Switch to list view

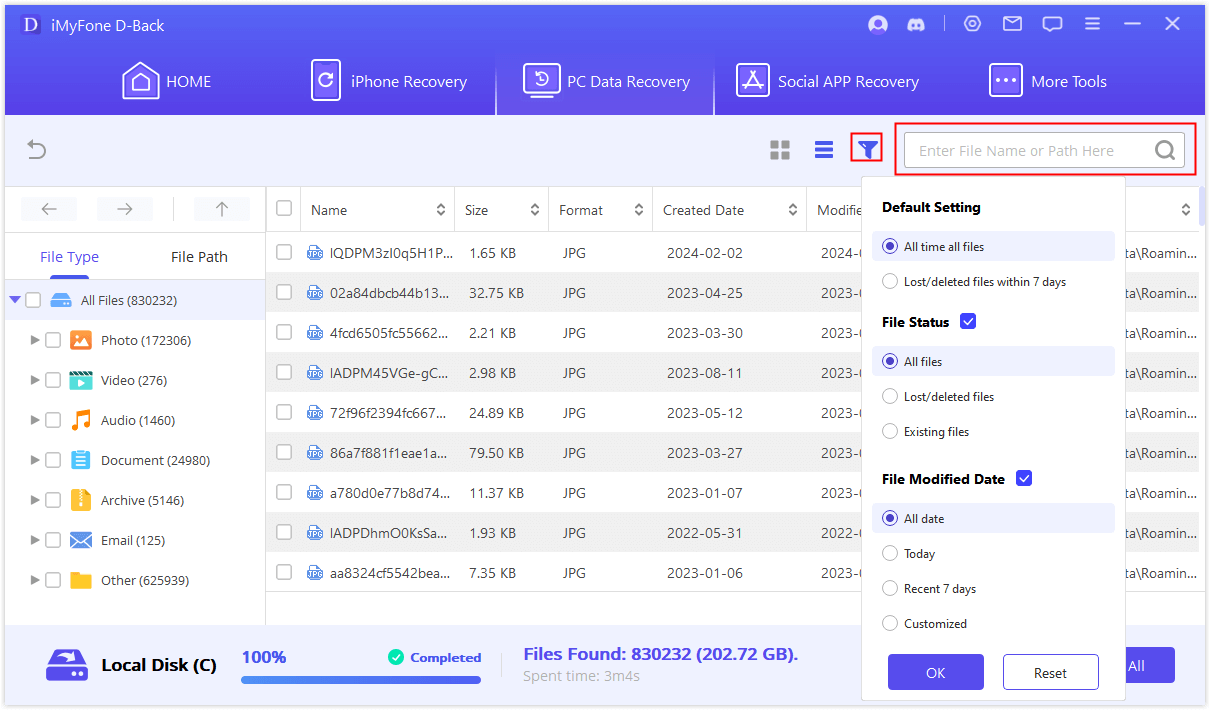pyautogui.click(x=824, y=150)
